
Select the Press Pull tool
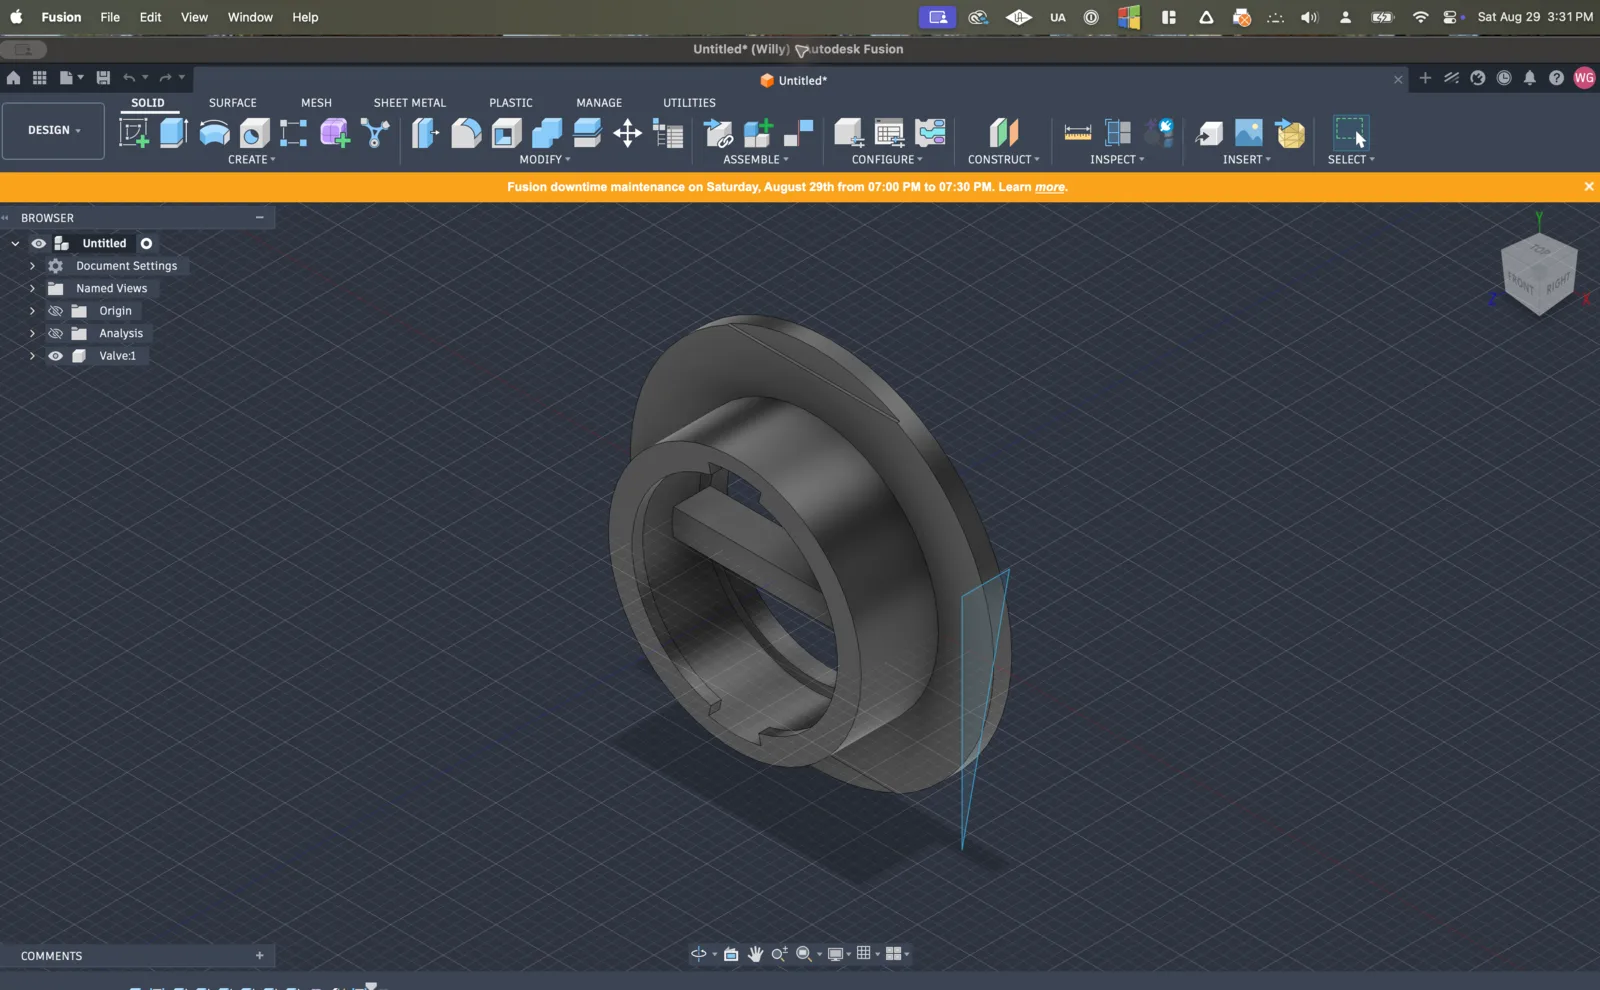[425, 132]
